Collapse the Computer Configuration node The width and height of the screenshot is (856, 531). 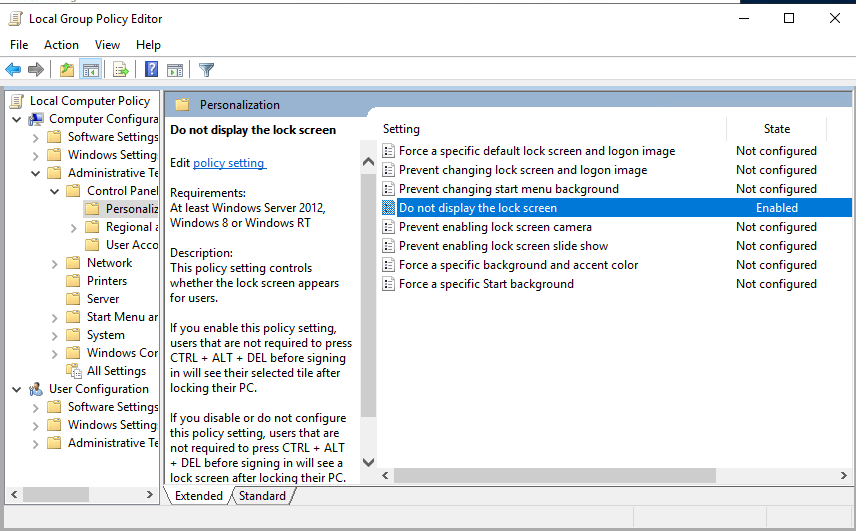point(17,119)
